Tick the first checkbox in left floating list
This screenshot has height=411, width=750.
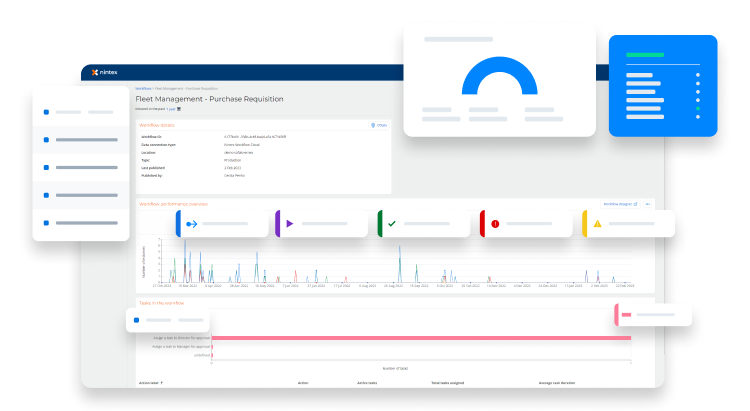tap(46, 113)
